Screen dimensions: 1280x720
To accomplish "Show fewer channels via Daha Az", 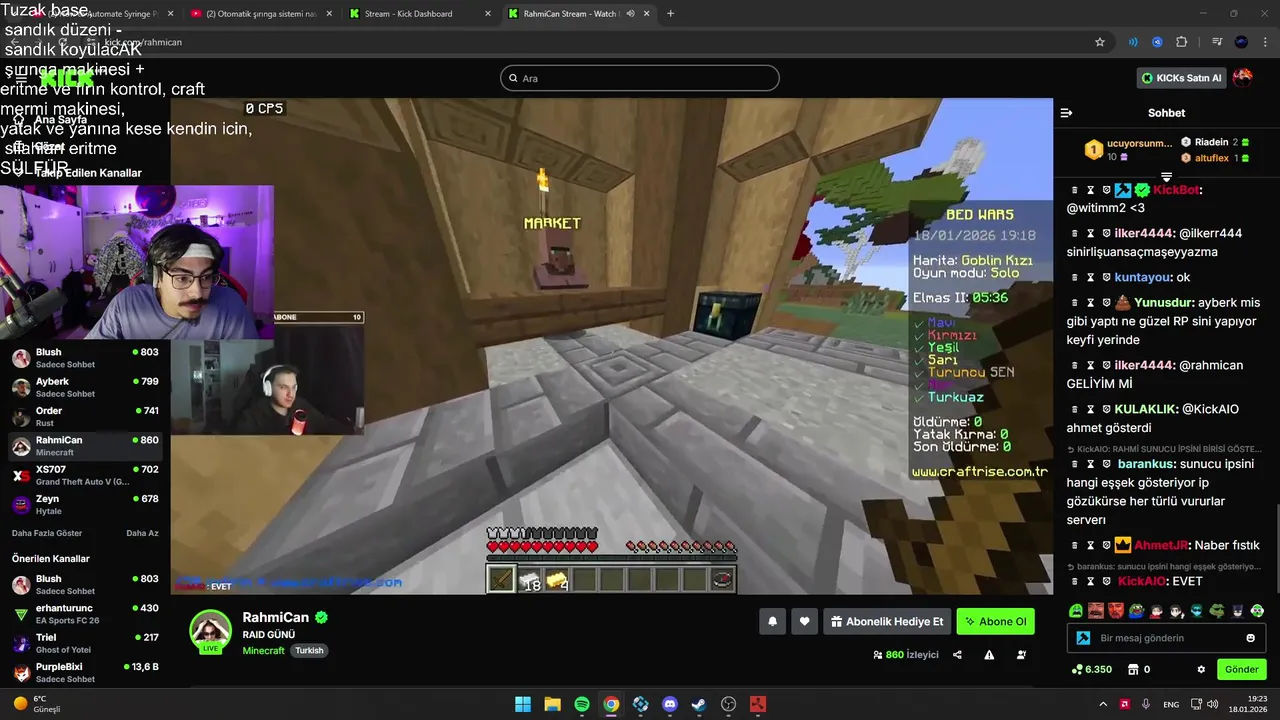I will point(142,533).
